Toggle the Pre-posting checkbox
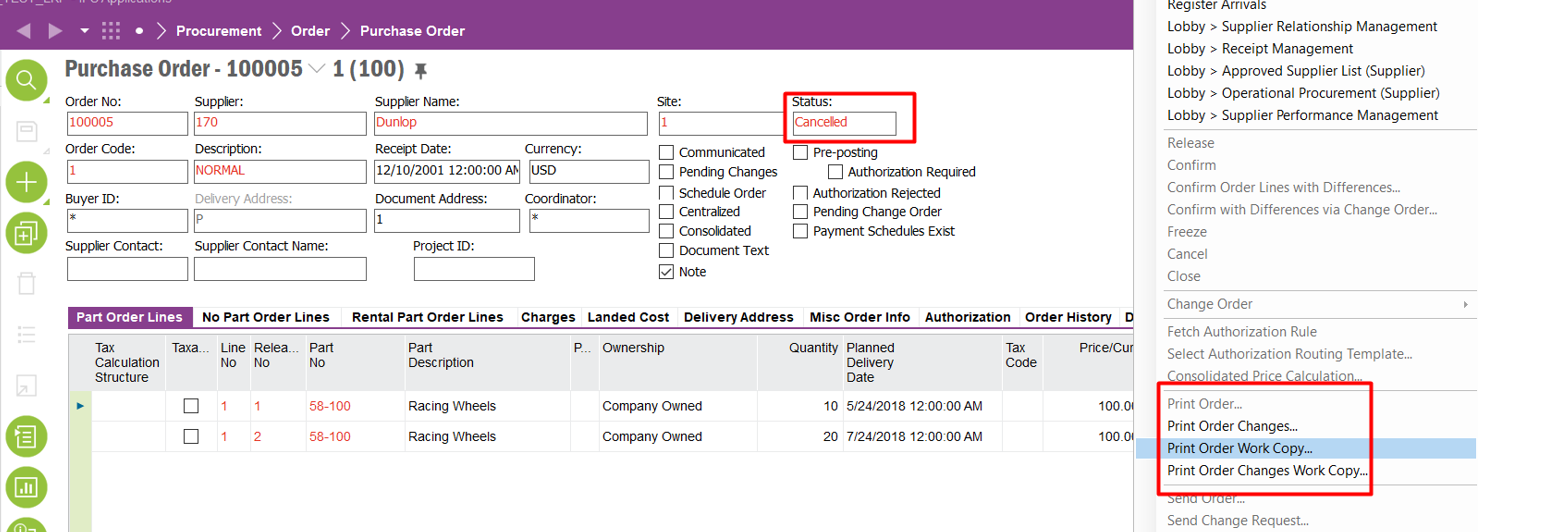Viewport: 1548px width, 532px height. [801, 153]
